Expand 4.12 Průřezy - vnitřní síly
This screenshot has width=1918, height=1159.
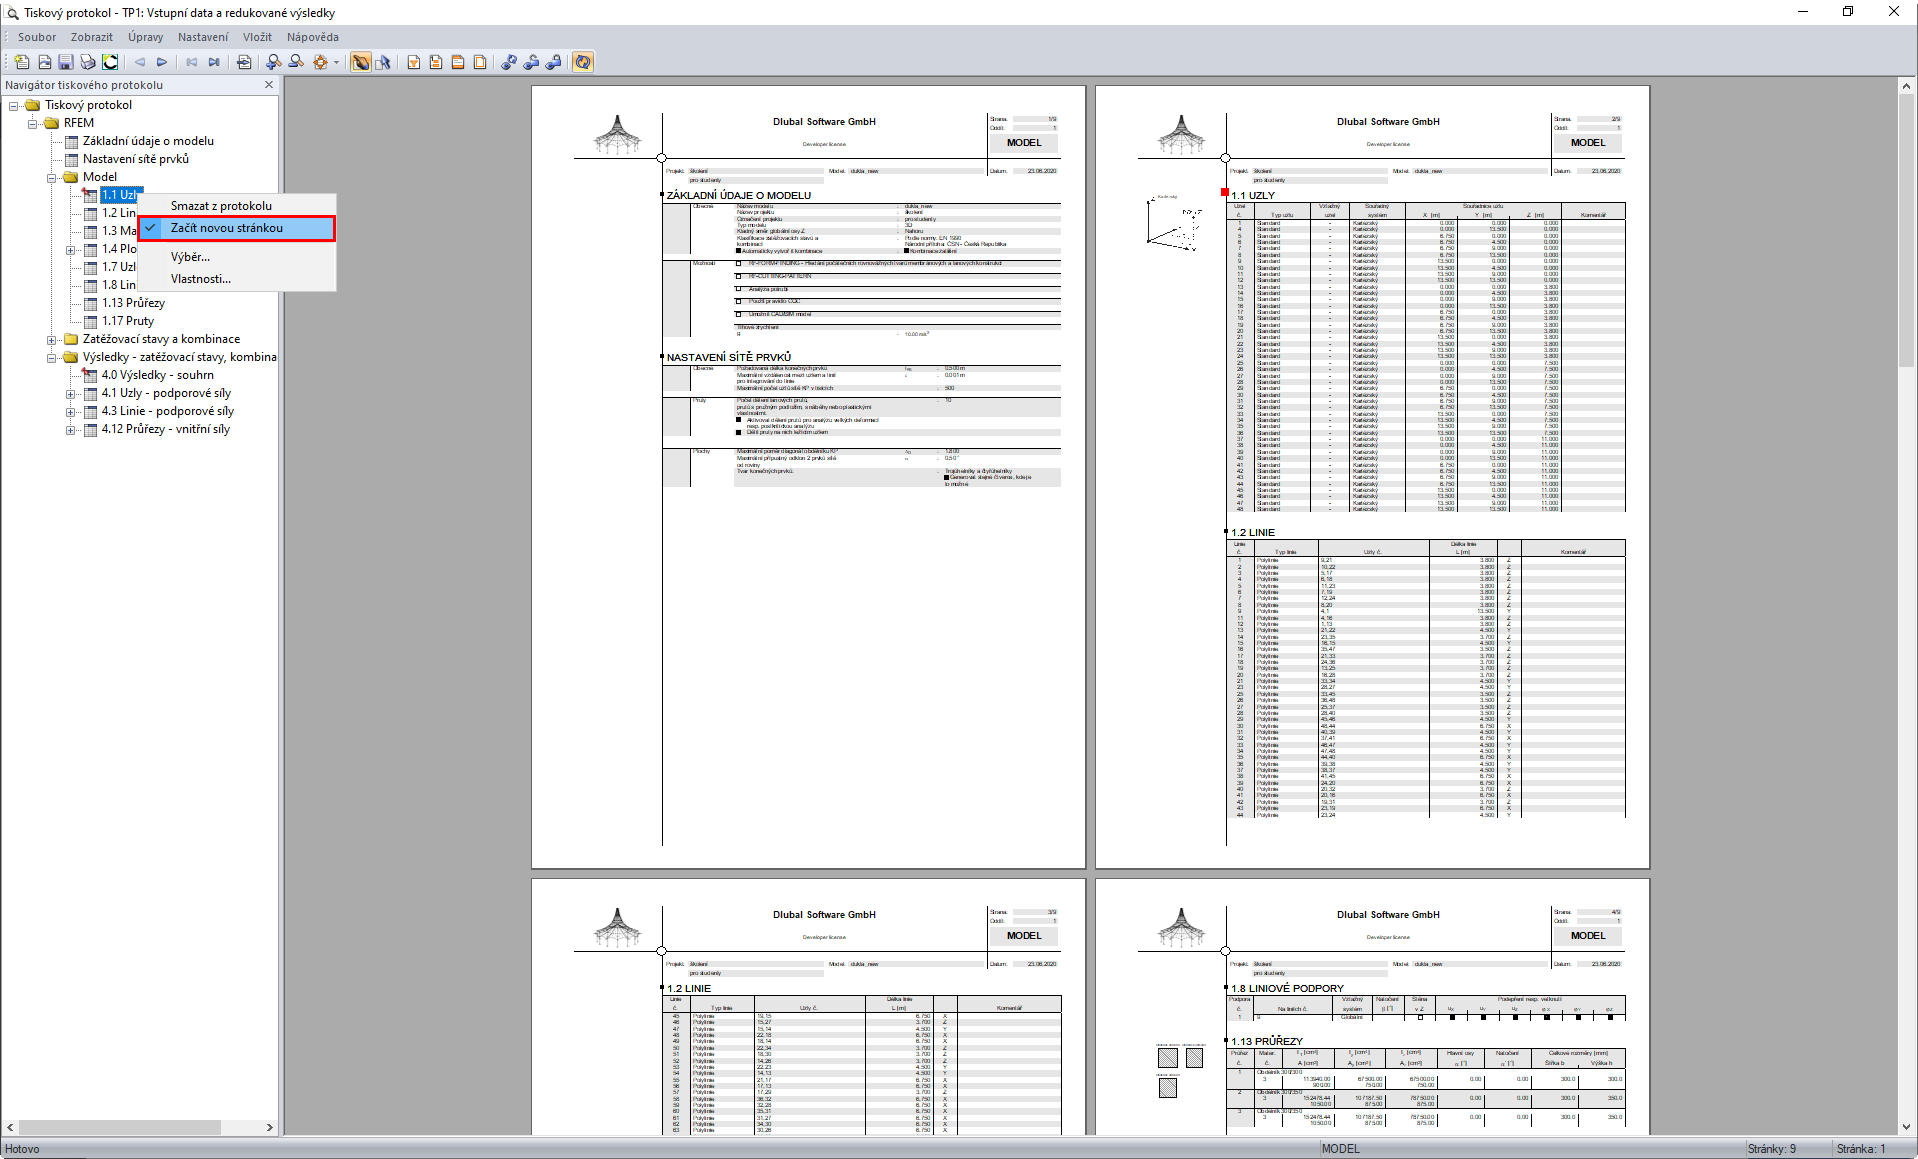pyautogui.click(x=70, y=430)
